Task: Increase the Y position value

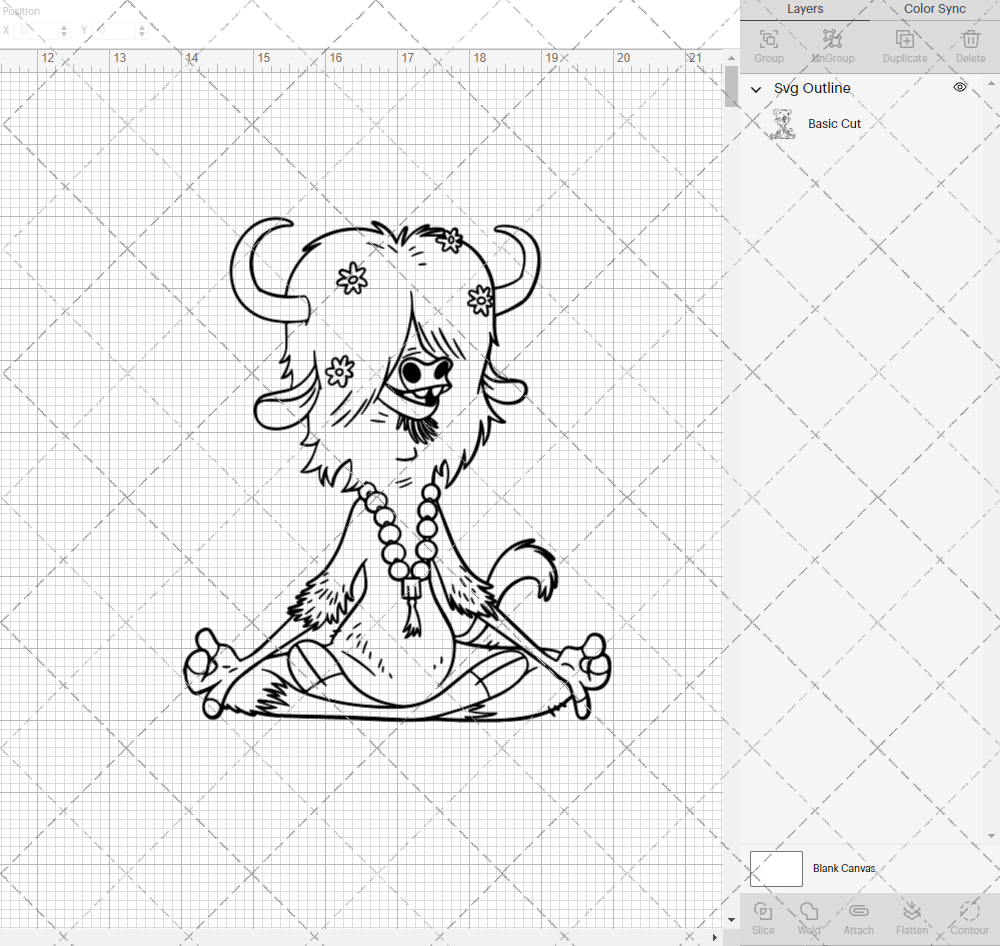Action: click(x=141, y=26)
